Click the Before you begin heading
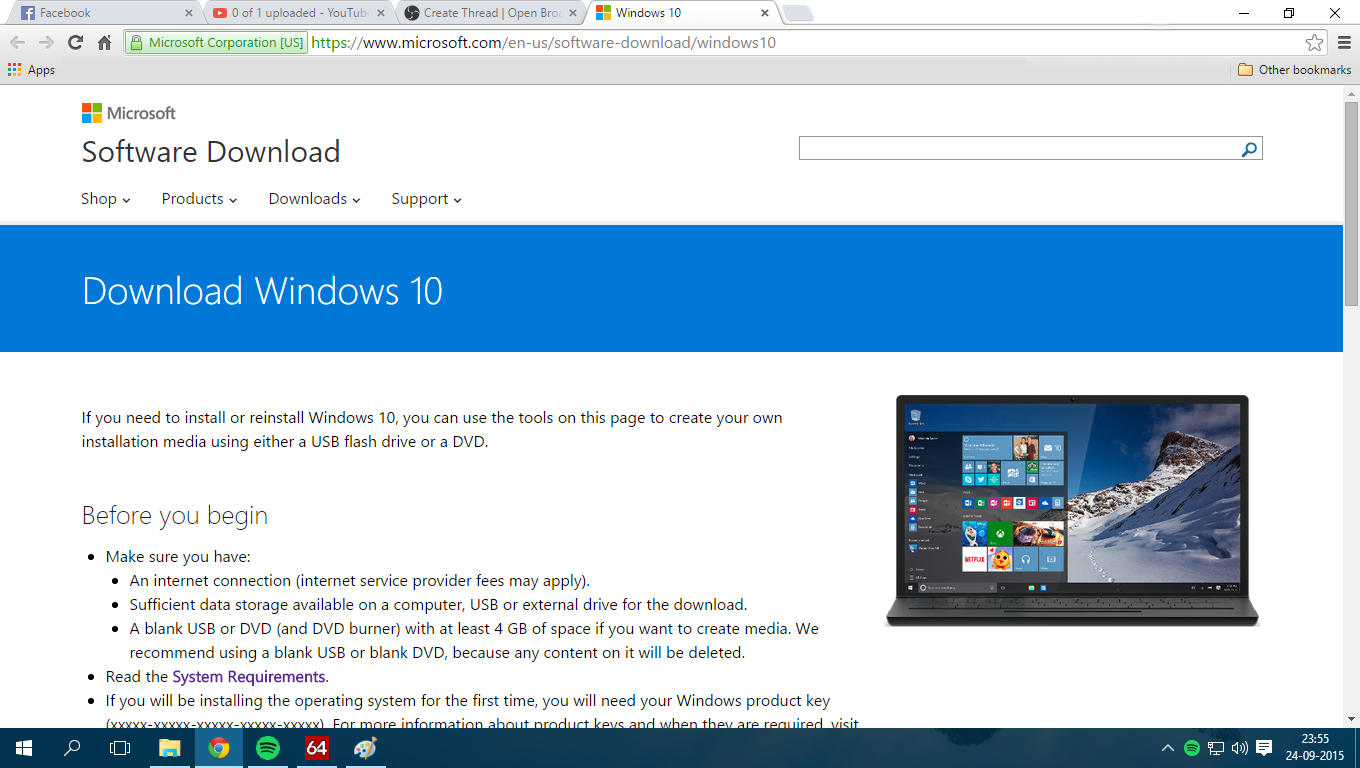The height and width of the screenshot is (768, 1360). click(x=175, y=516)
